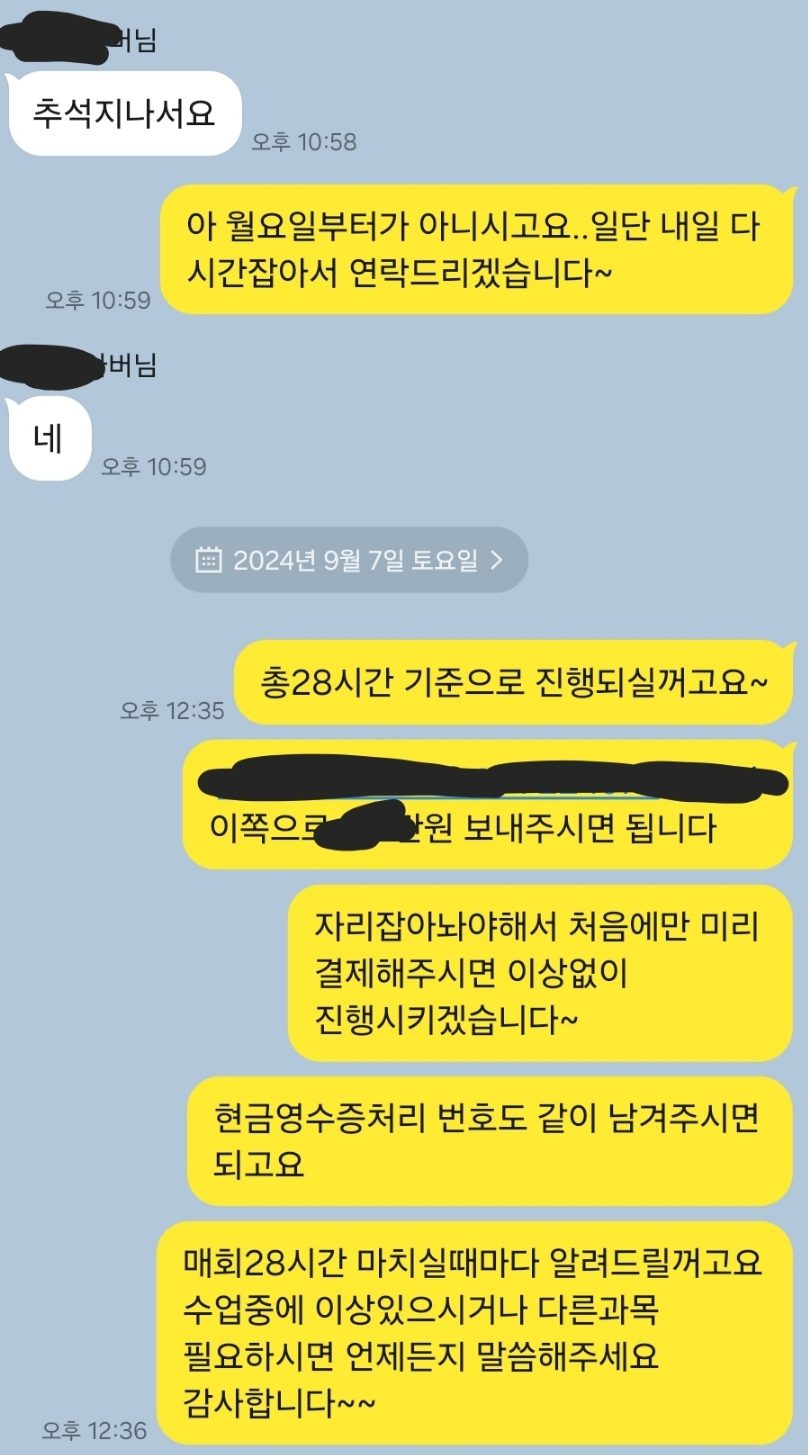Click the 오후 12:36 timestamp at the bottom
The image size is (808, 1455).
(x=95, y=1431)
